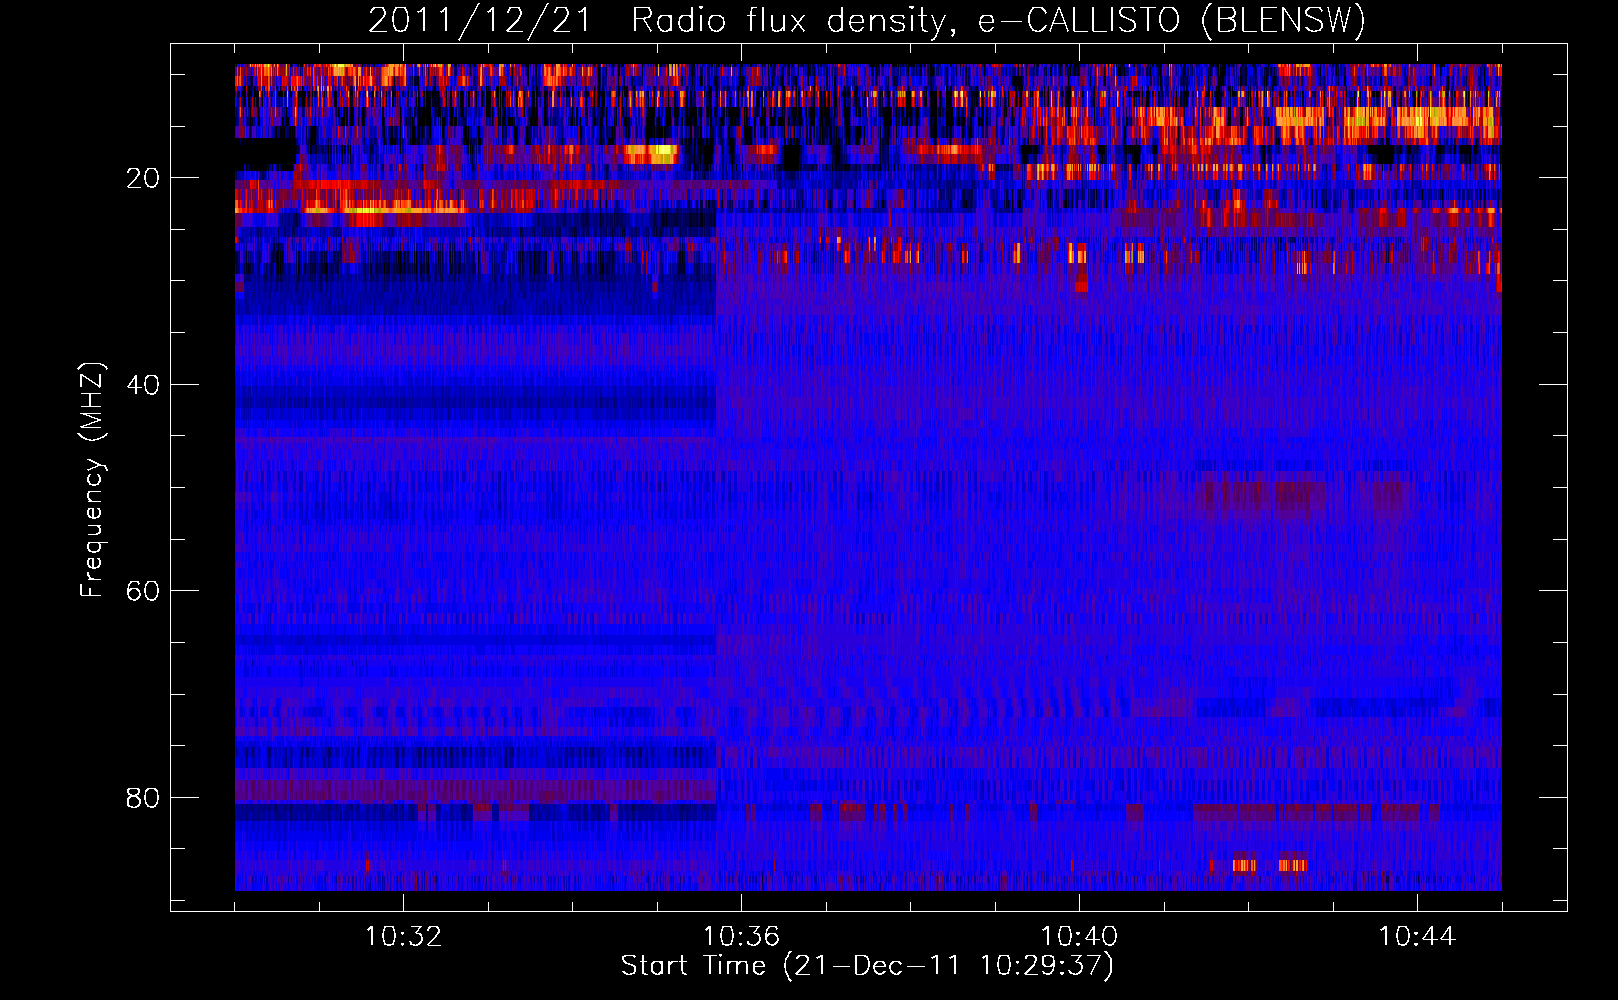Click the 60 MHz frequency label
Image resolution: width=1618 pixels, height=1000 pixels.
coord(143,591)
